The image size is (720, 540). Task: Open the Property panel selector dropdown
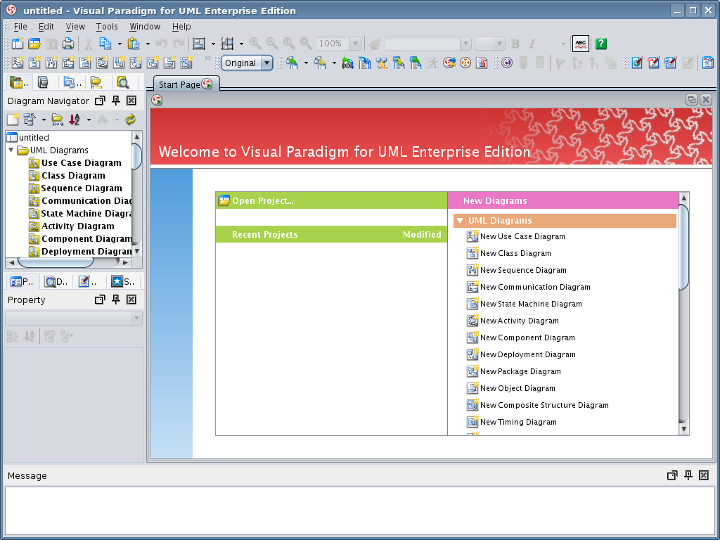coord(136,318)
